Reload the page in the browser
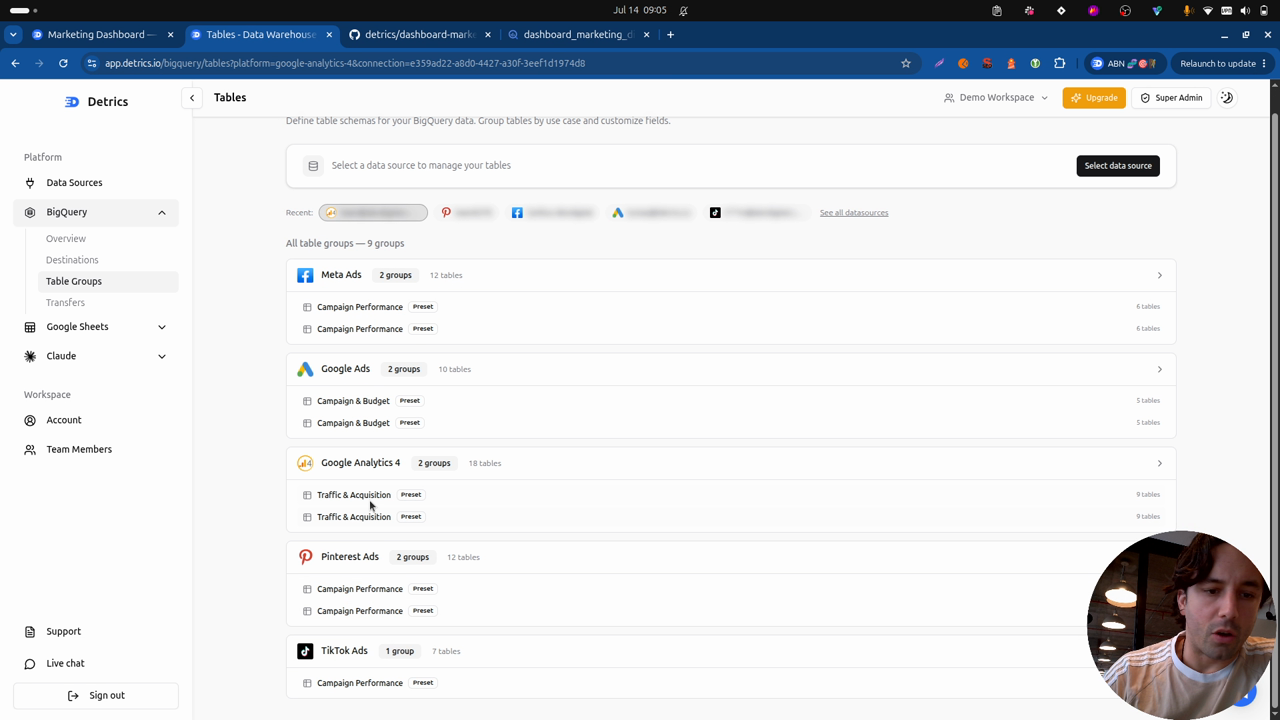Image resolution: width=1280 pixels, height=720 pixels. (x=63, y=63)
